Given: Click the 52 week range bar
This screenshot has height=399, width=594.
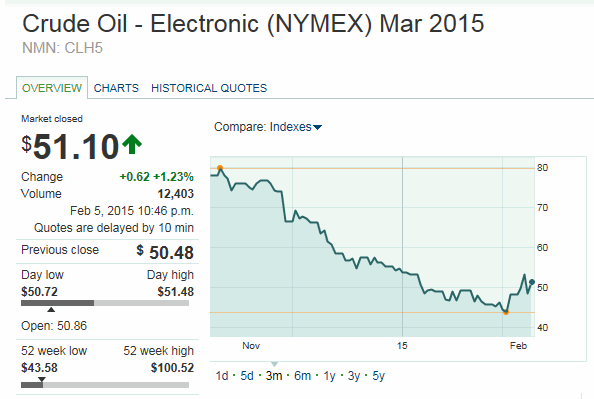Looking at the screenshot, I should coord(105,385).
